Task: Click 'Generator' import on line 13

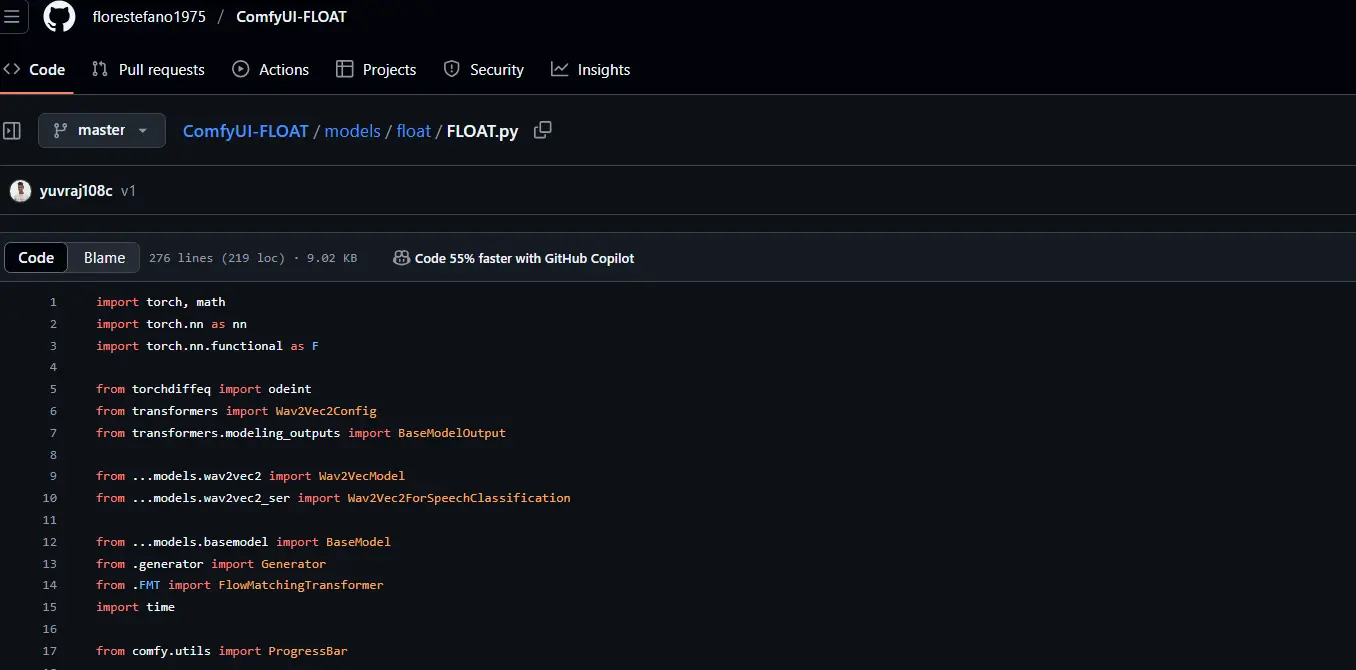Action: click(294, 564)
